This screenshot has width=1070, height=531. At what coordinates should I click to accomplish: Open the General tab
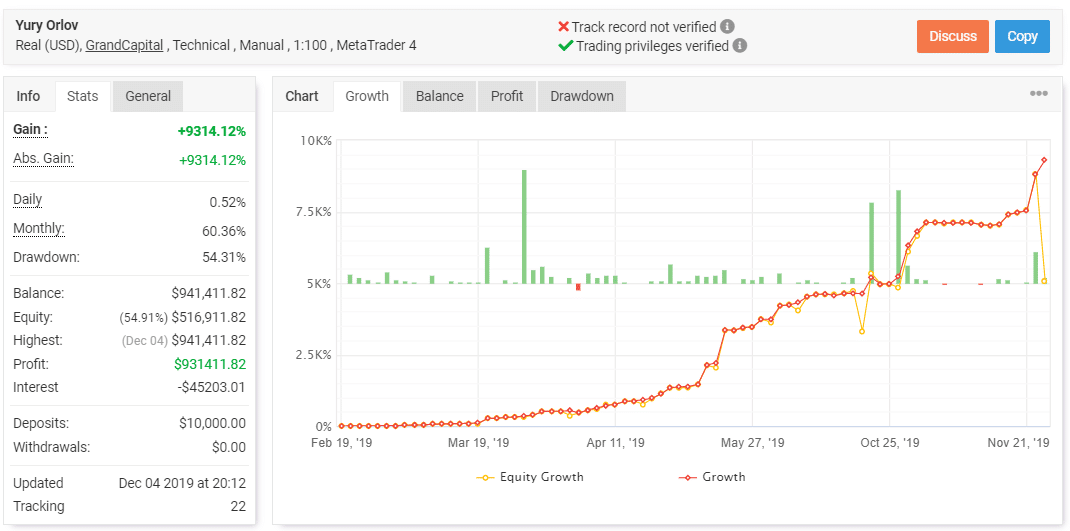click(x=148, y=96)
